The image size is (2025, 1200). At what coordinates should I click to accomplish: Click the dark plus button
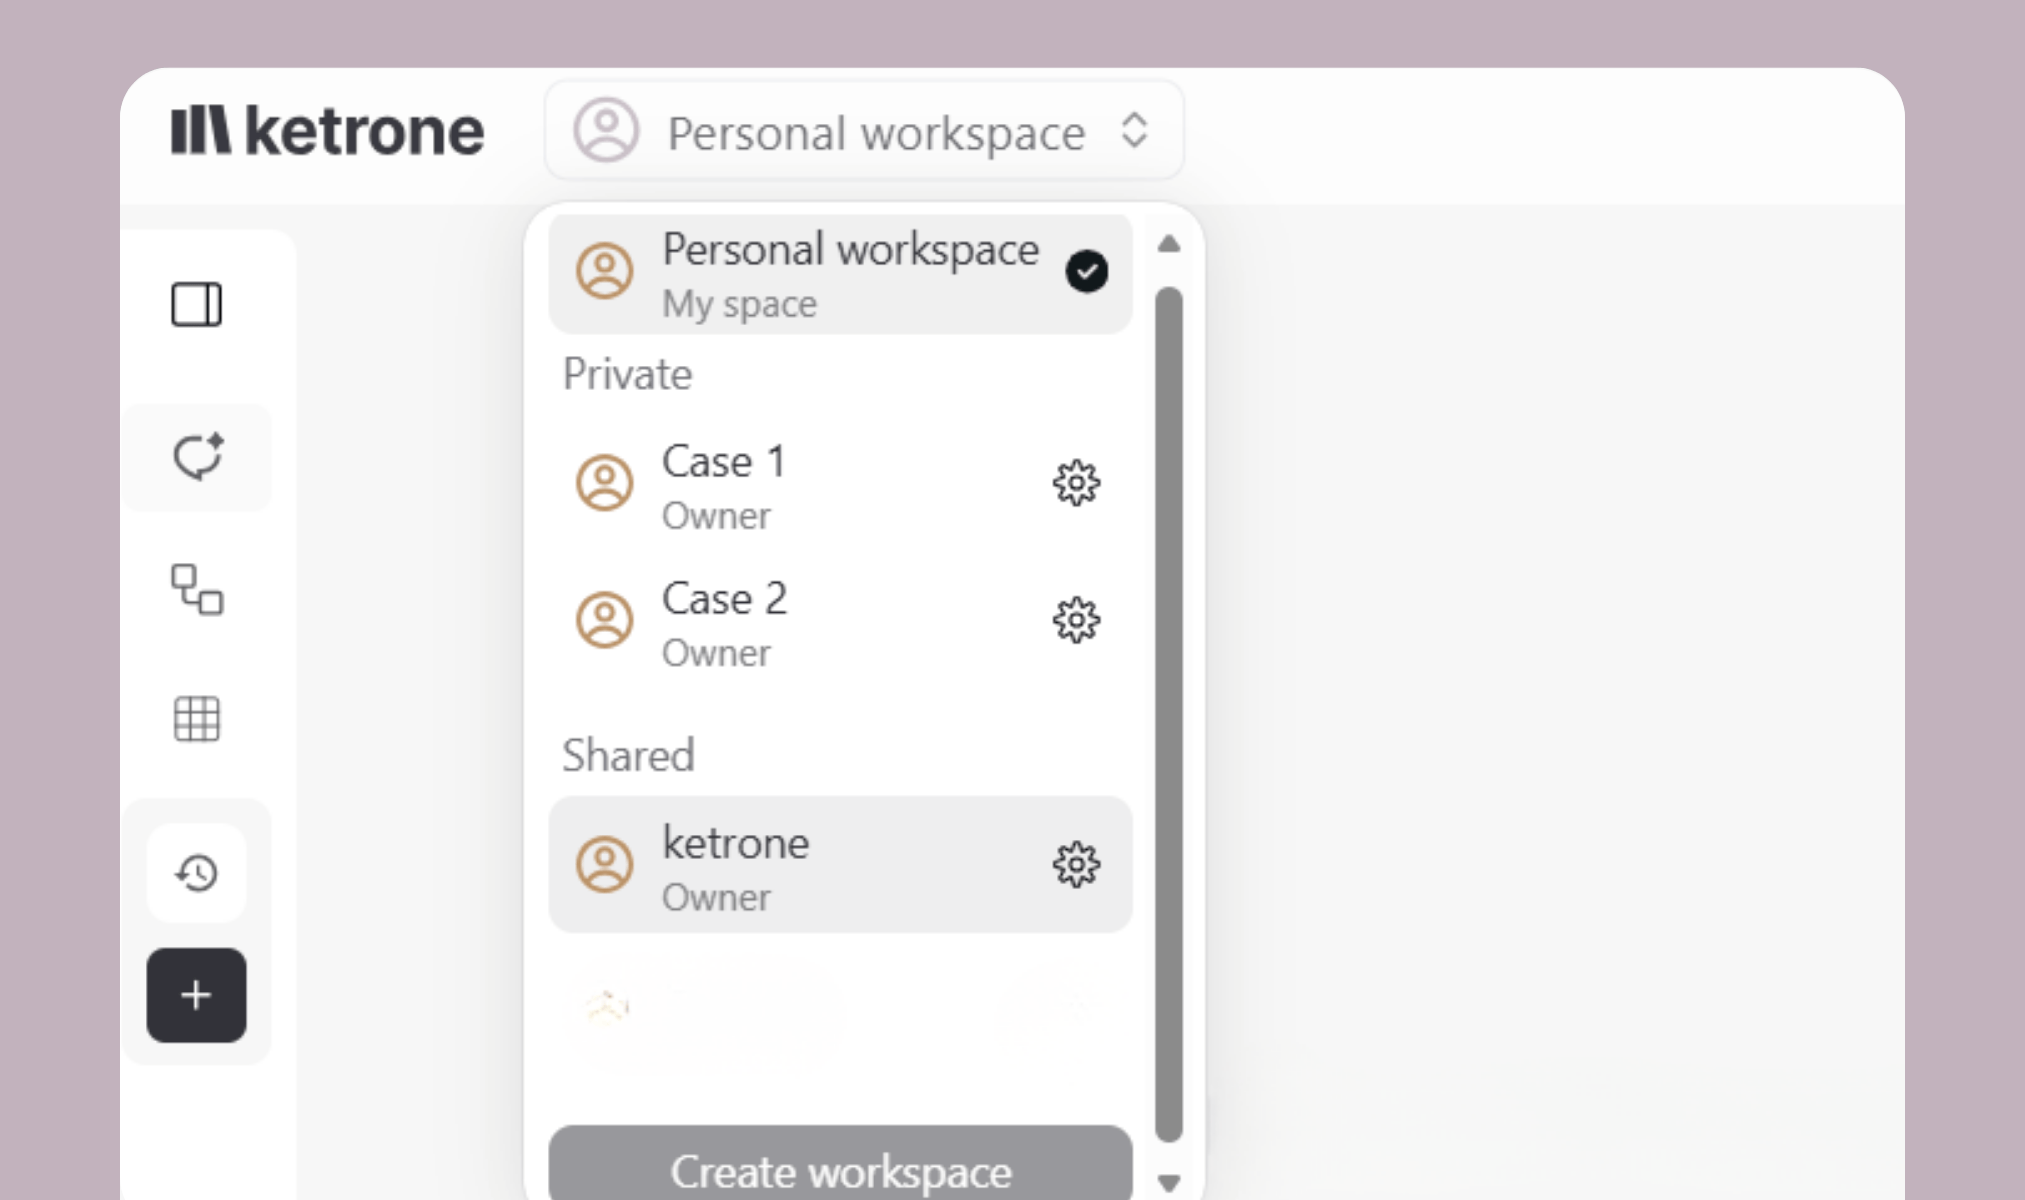pyautogui.click(x=197, y=995)
